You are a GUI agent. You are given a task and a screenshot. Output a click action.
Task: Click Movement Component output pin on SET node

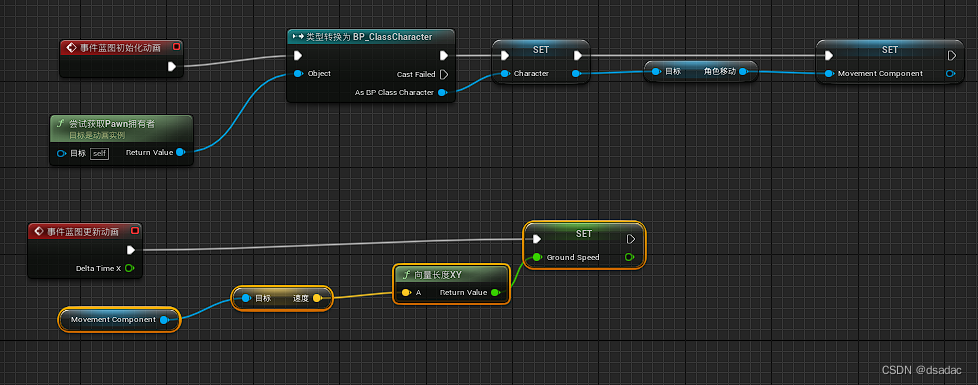pos(950,74)
